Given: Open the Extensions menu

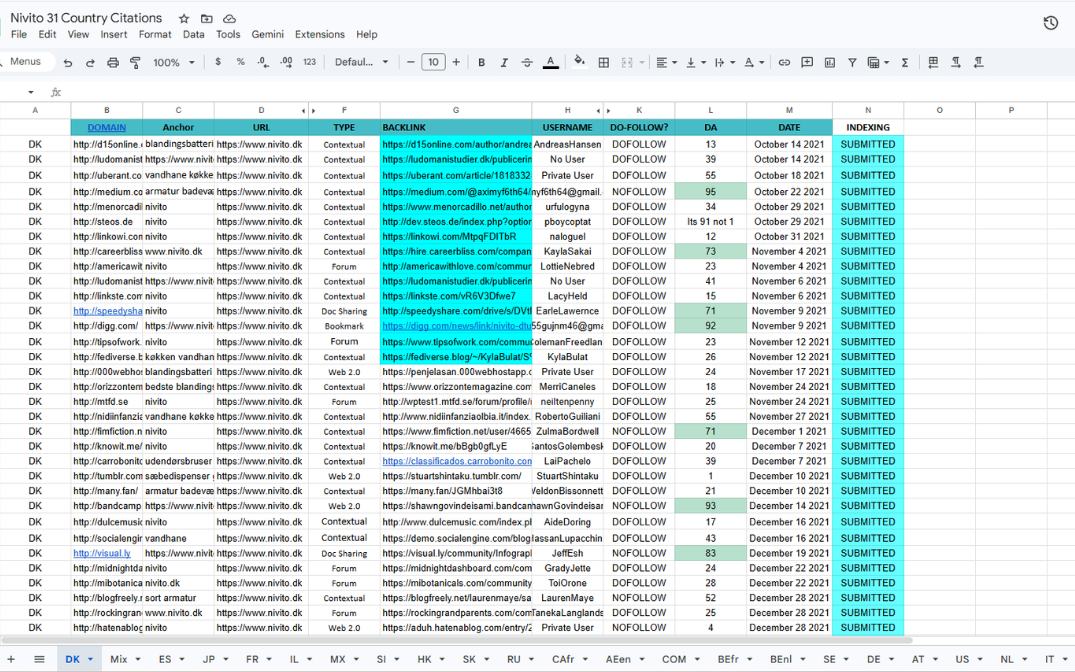Looking at the screenshot, I should [x=319, y=34].
